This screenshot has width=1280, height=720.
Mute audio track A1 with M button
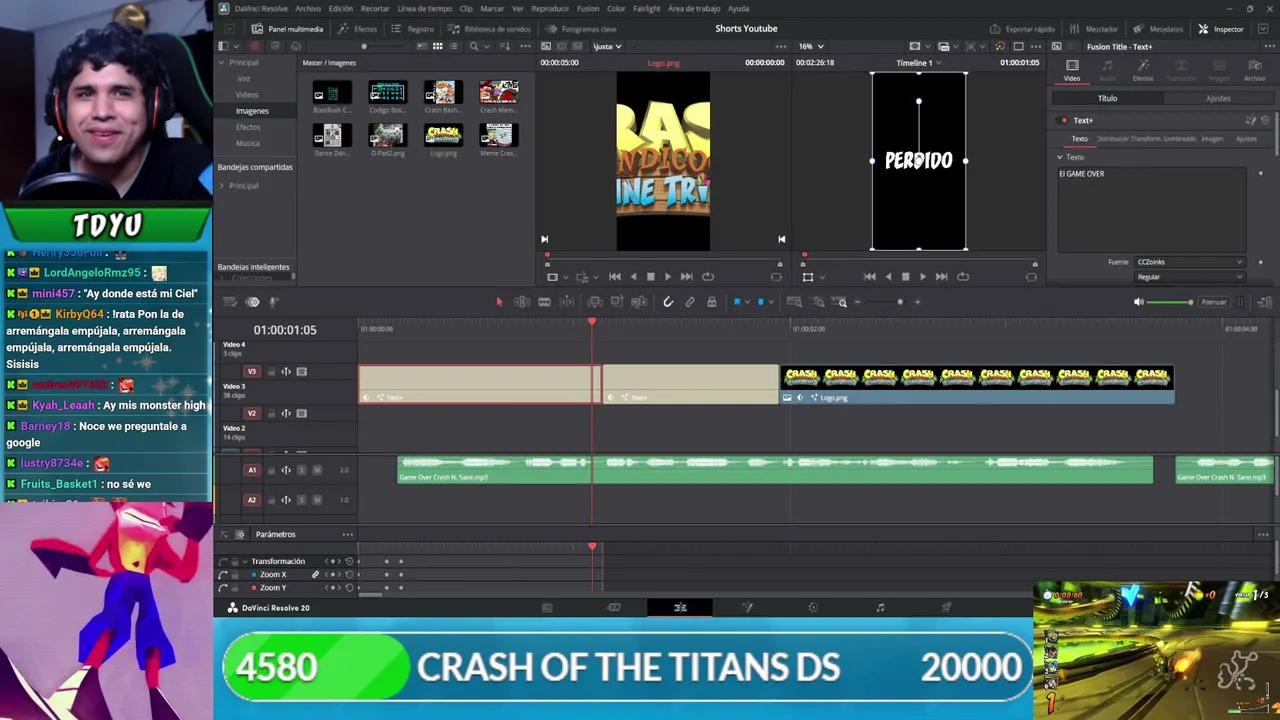[x=317, y=470]
